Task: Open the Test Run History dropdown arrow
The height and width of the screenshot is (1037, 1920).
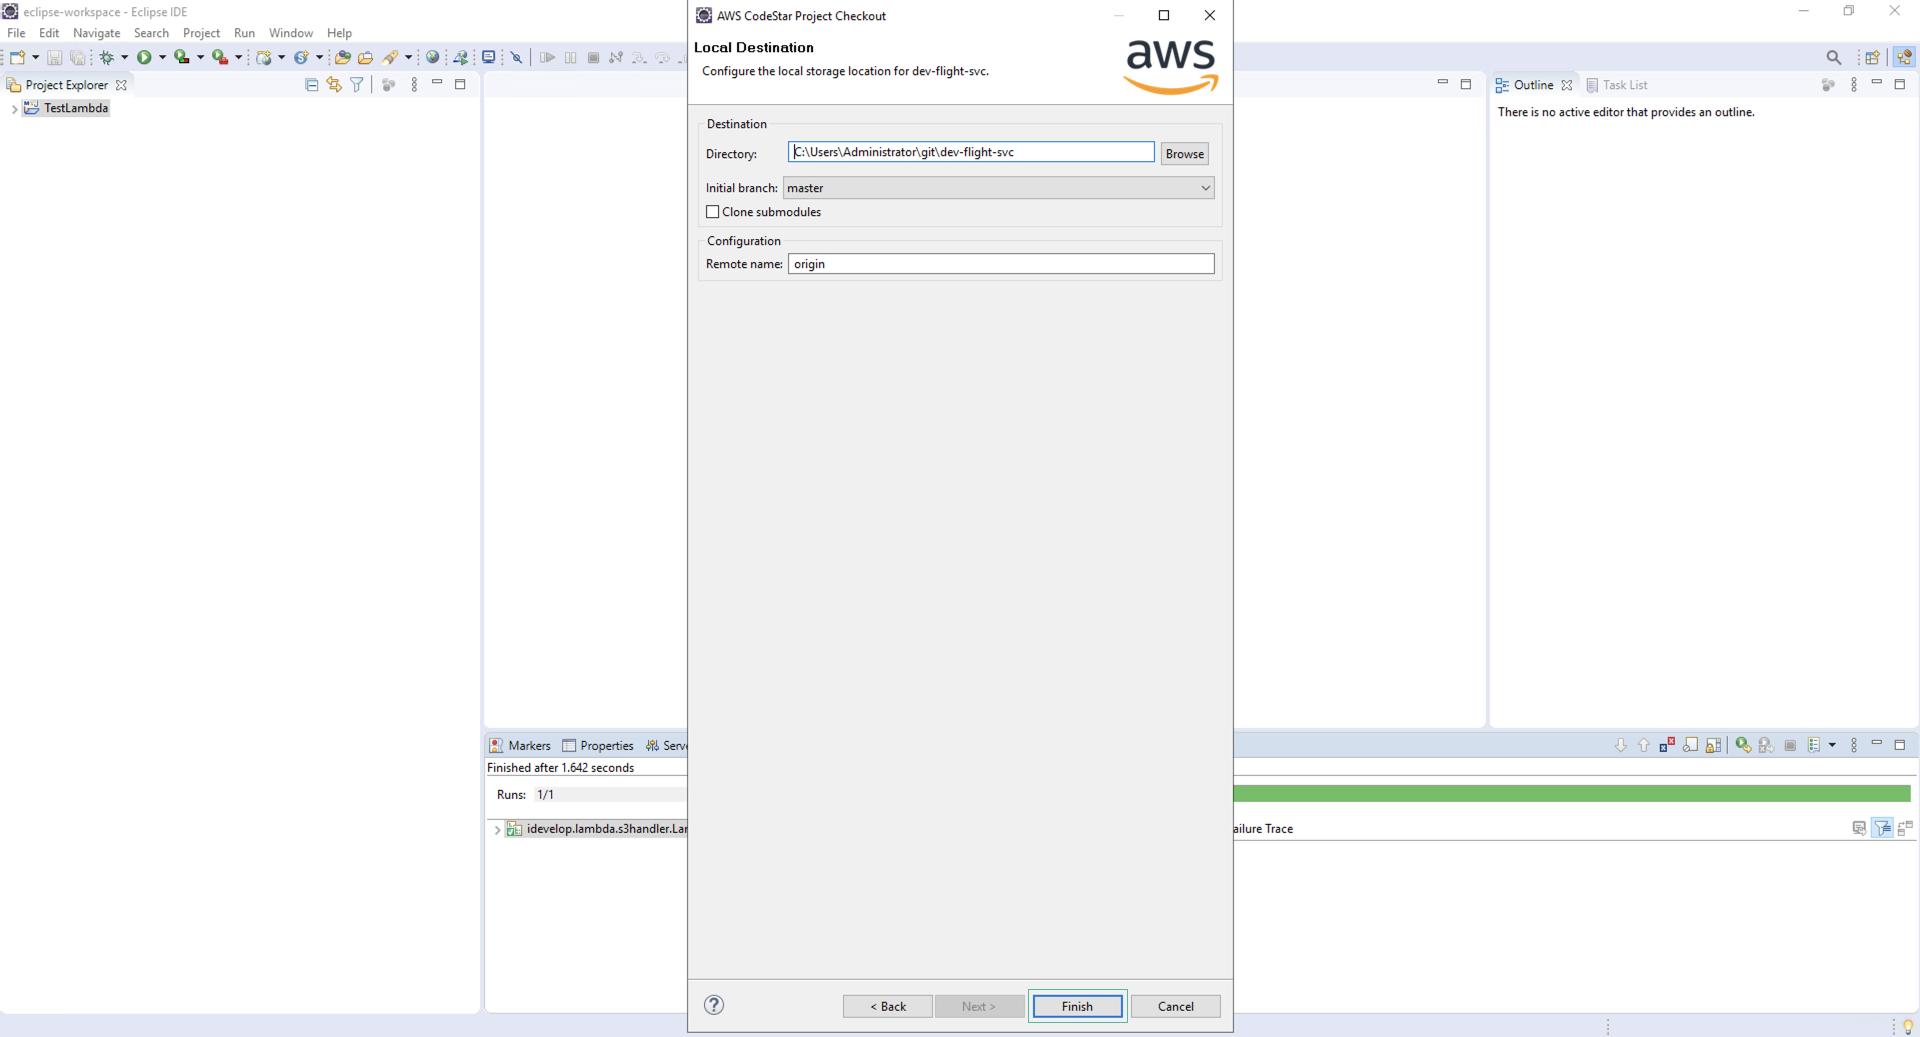Action: 1832,745
